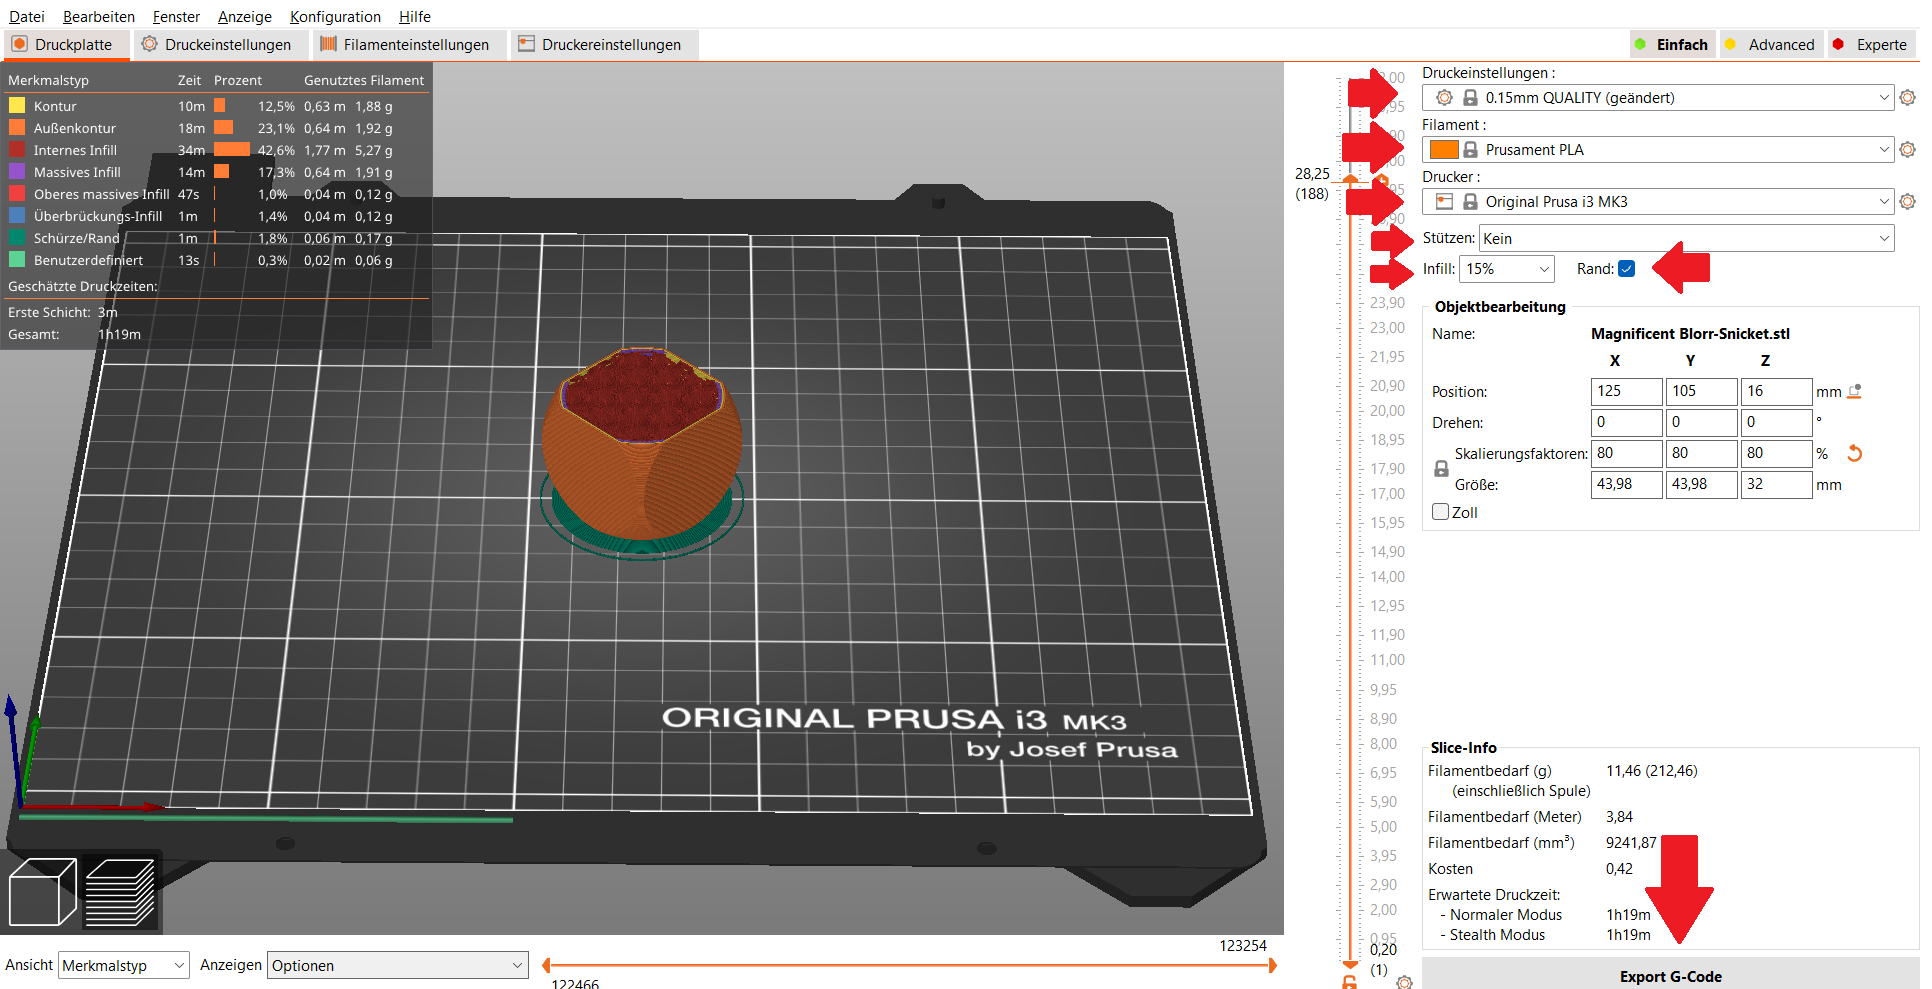Click the orange Prusament PLA color swatch
The width and height of the screenshot is (1932, 989).
1443,150
